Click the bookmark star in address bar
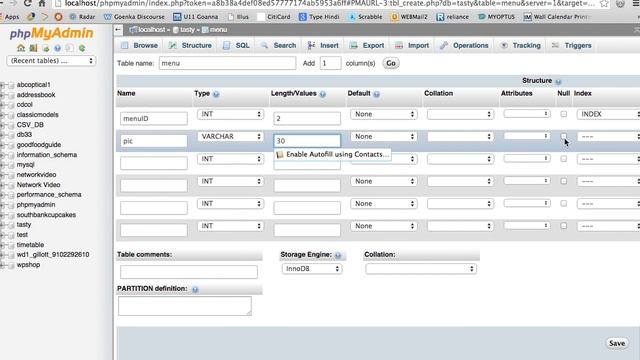This screenshot has height=360, width=640. point(604,4)
